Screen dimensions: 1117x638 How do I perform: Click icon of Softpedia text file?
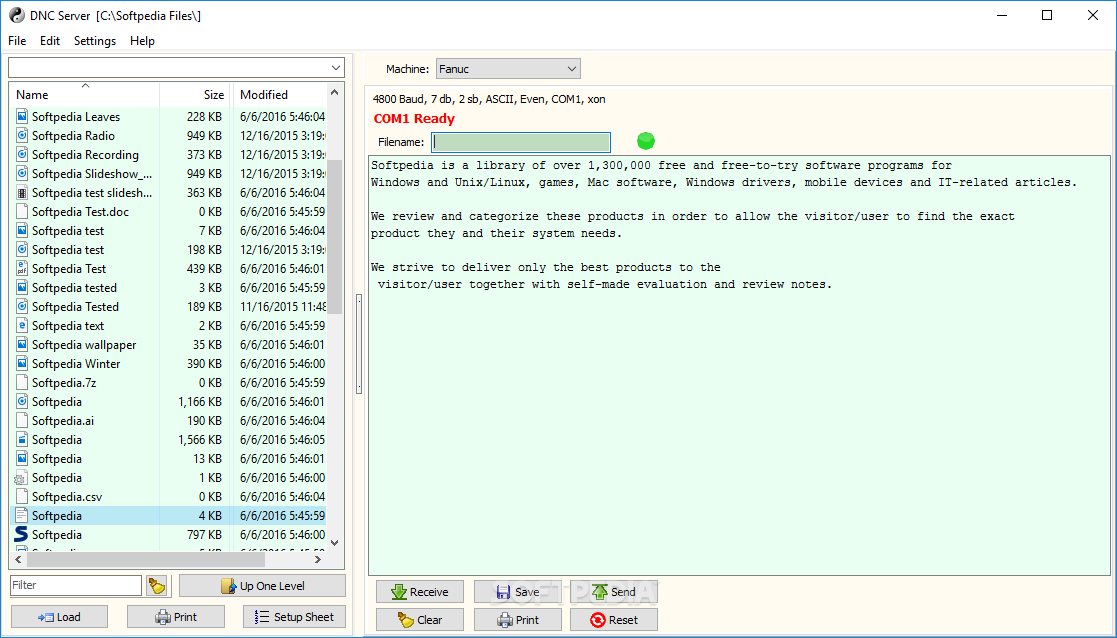coord(21,325)
